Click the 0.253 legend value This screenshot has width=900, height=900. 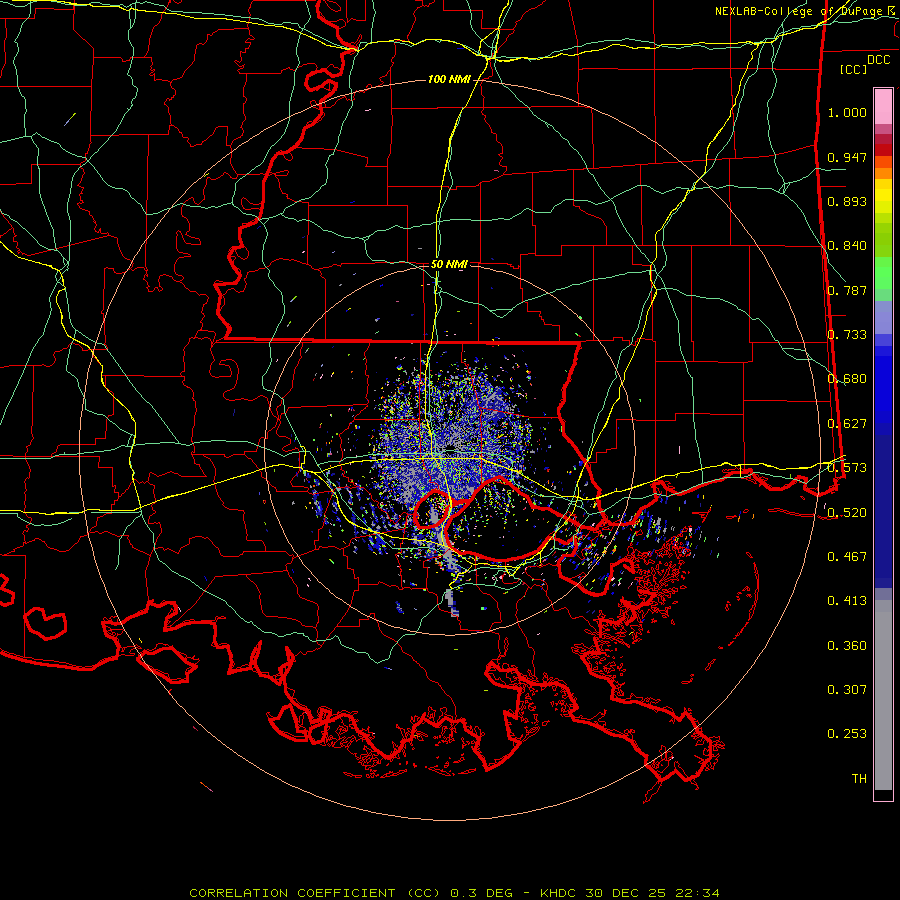click(x=847, y=734)
